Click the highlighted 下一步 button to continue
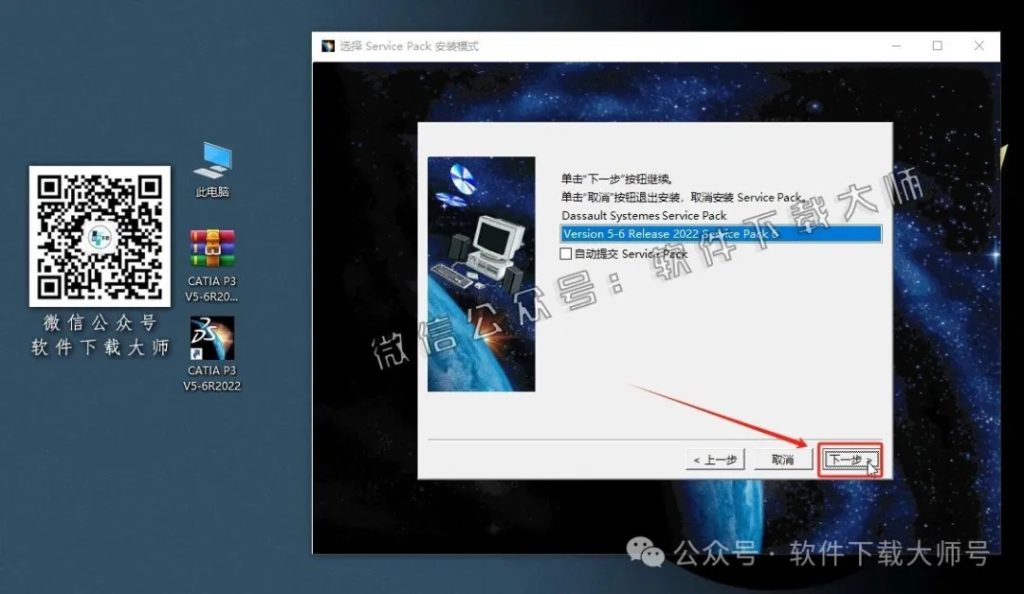The width and height of the screenshot is (1024, 594). point(849,460)
